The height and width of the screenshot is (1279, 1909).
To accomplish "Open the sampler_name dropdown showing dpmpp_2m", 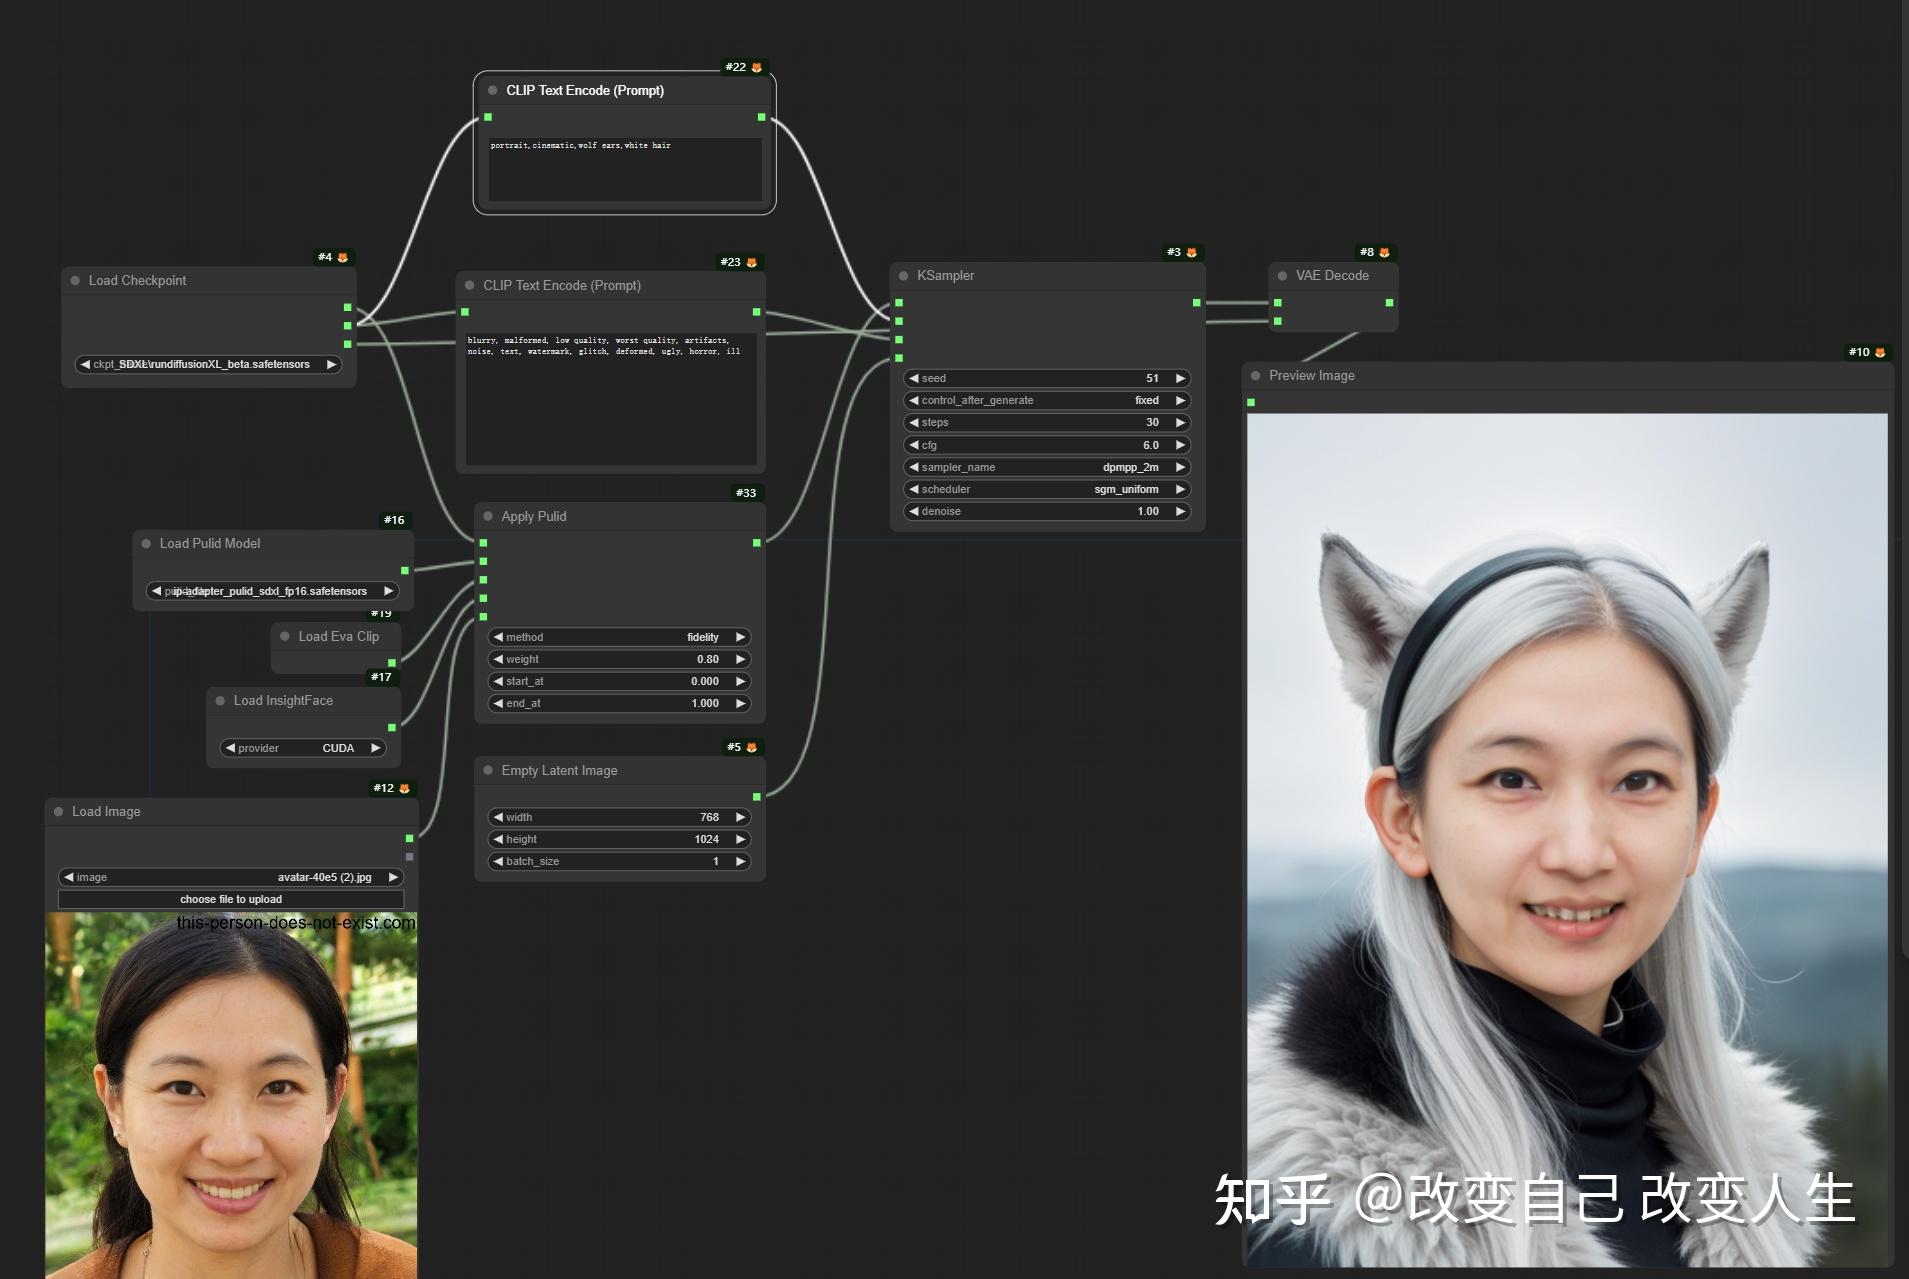I will pyautogui.click(x=1047, y=467).
